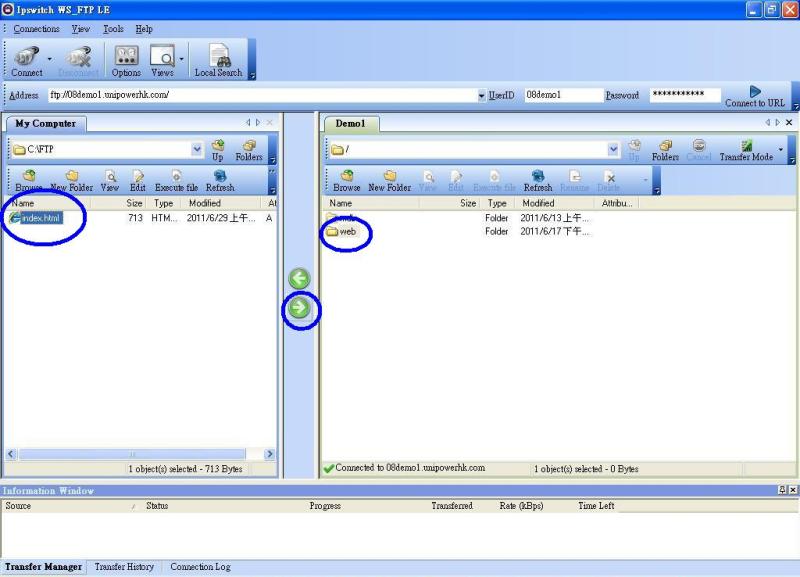Viewport: 800px width, 577px height.
Task: Pin the Information Window
Action: [782, 490]
